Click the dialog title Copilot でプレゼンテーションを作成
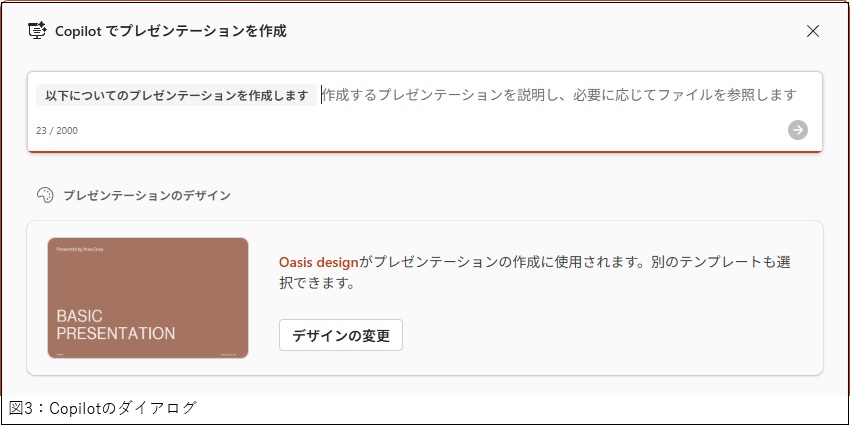The width and height of the screenshot is (850, 425). tap(170, 31)
